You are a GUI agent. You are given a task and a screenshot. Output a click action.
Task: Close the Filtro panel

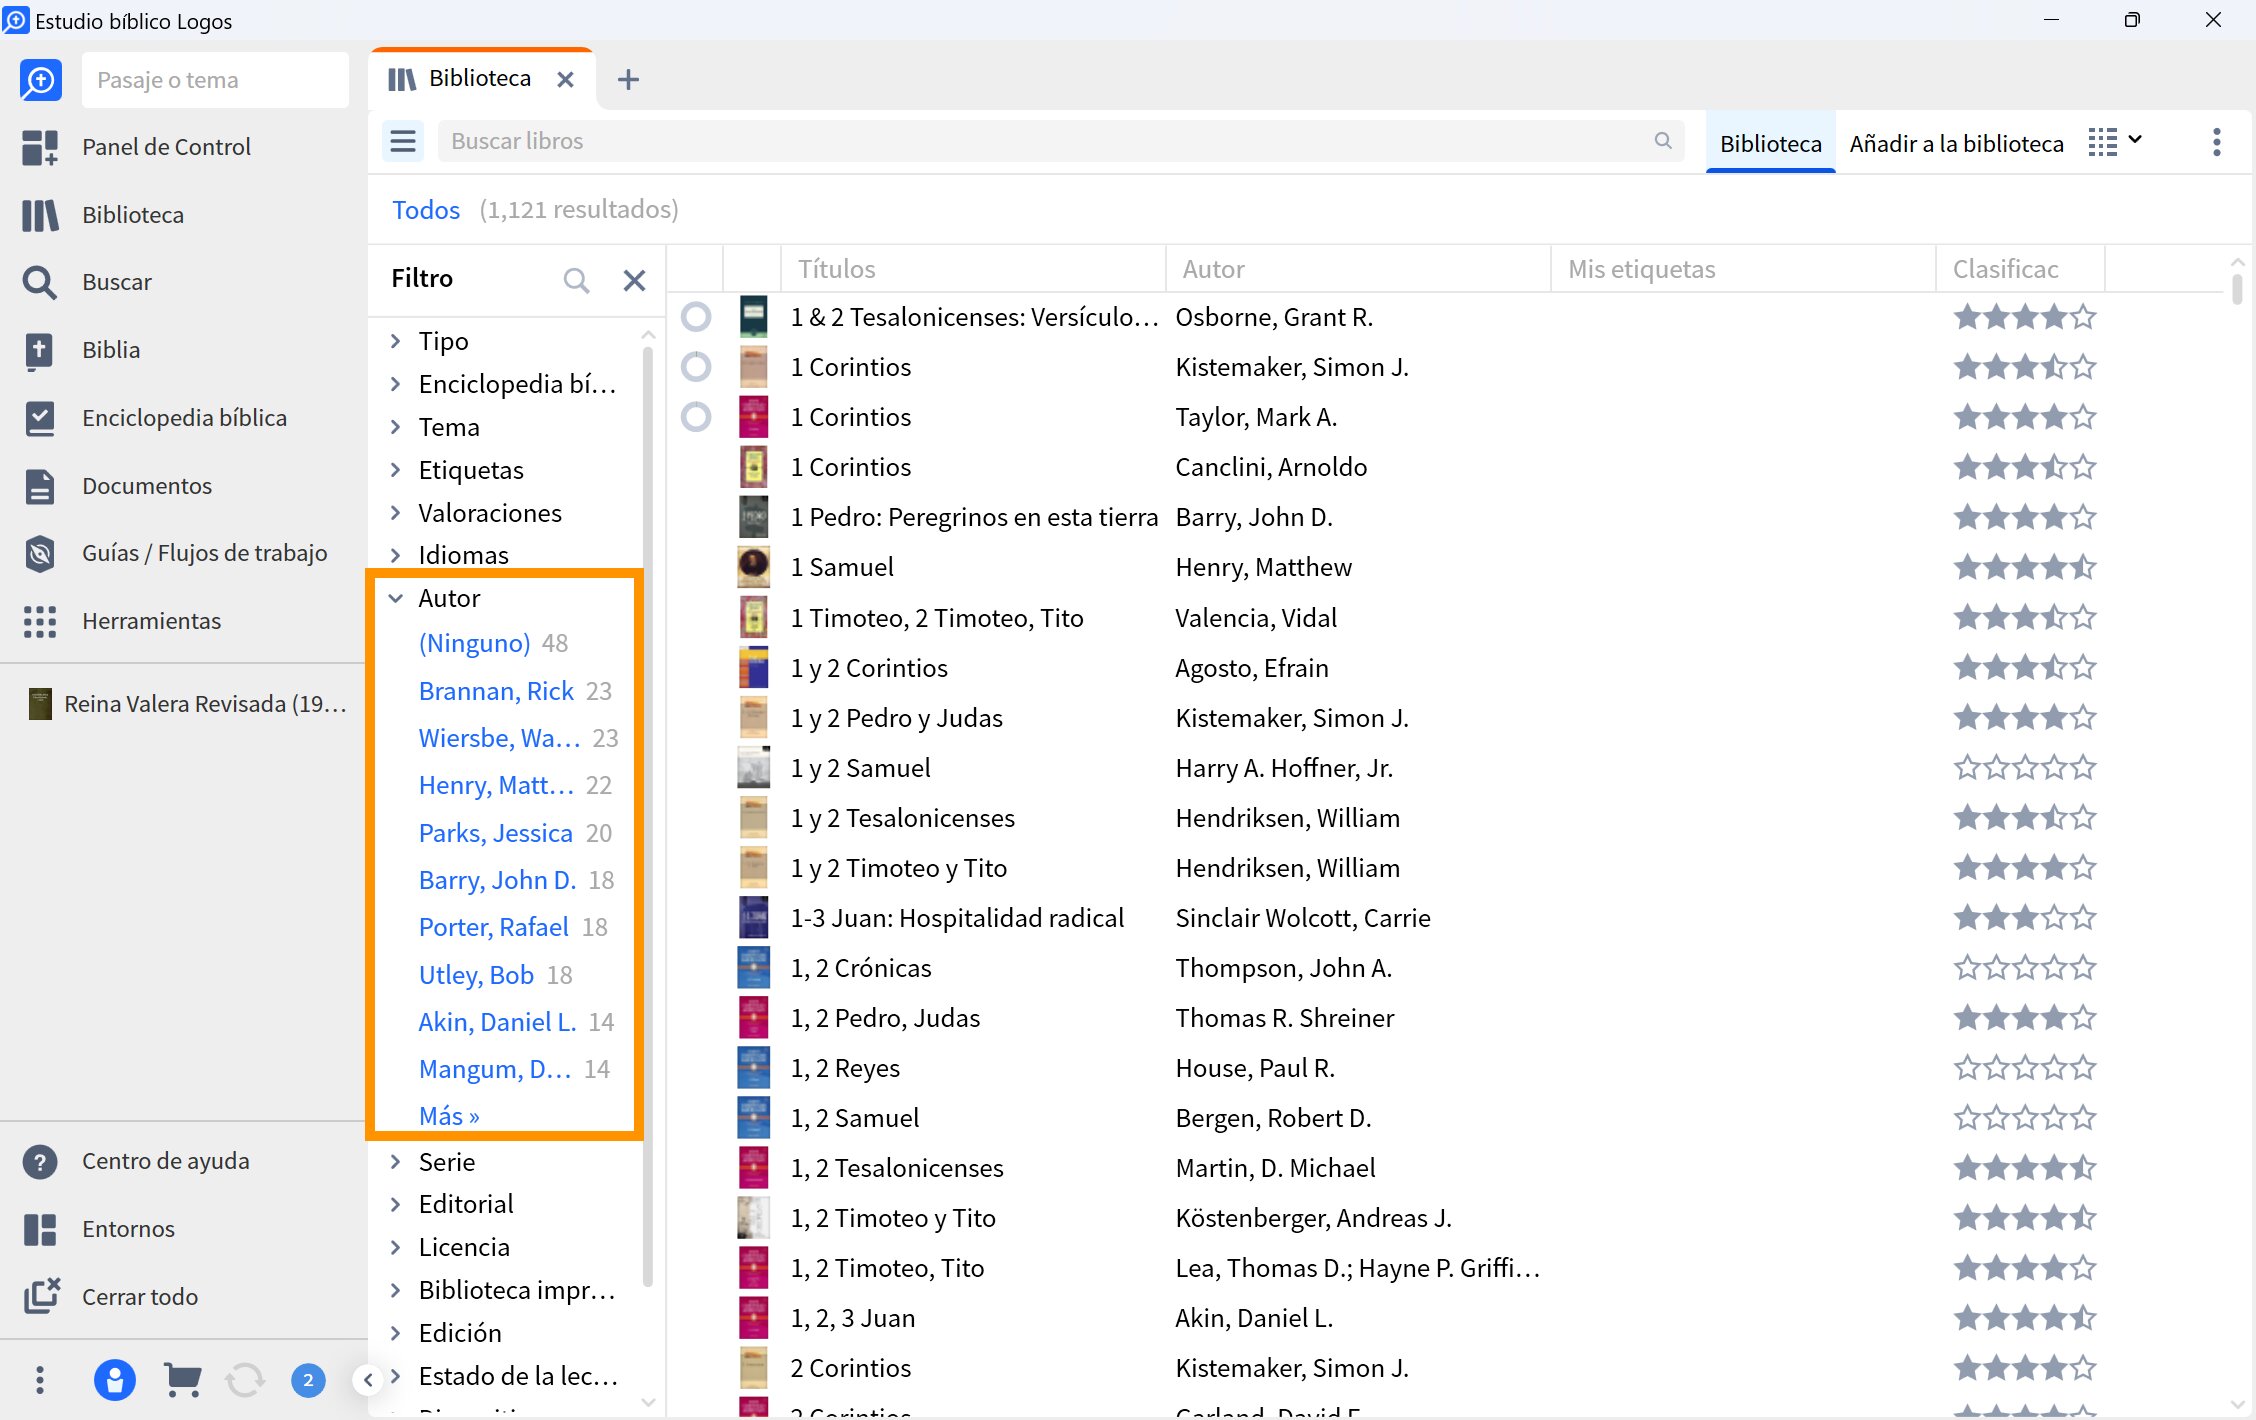click(x=634, y=280)
